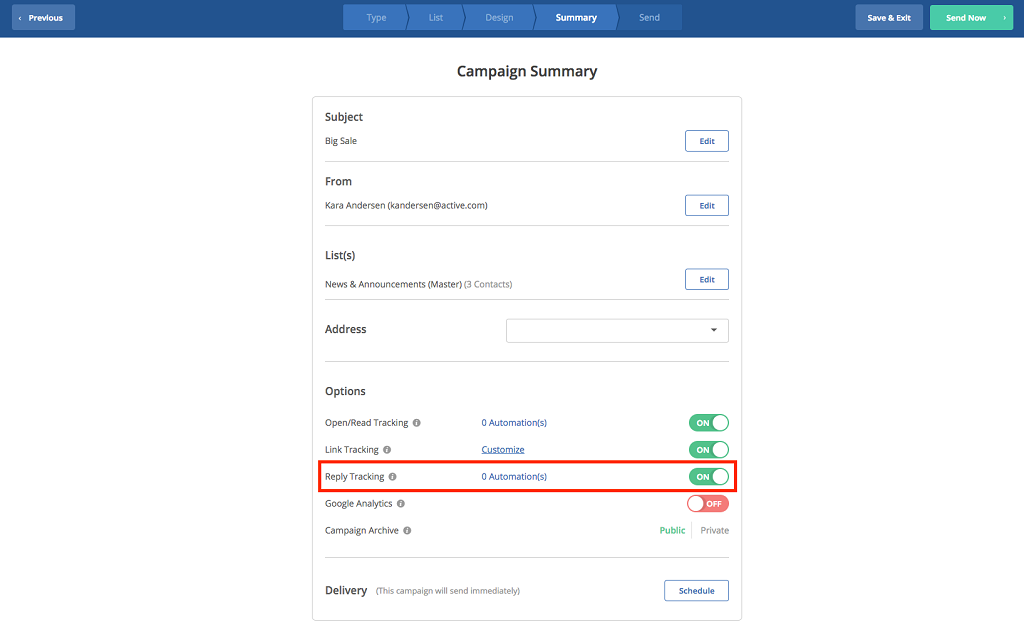Open the List step tab
Image resolution: width=1024 pixels, height=630 pixels.
(x=436, y=18)
